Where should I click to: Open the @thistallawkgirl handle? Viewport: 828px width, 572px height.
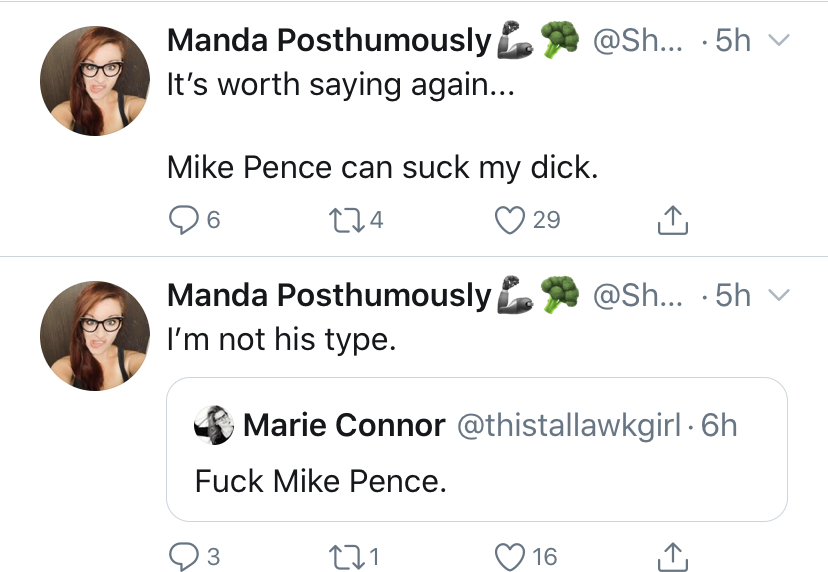[x=569, y=425]
